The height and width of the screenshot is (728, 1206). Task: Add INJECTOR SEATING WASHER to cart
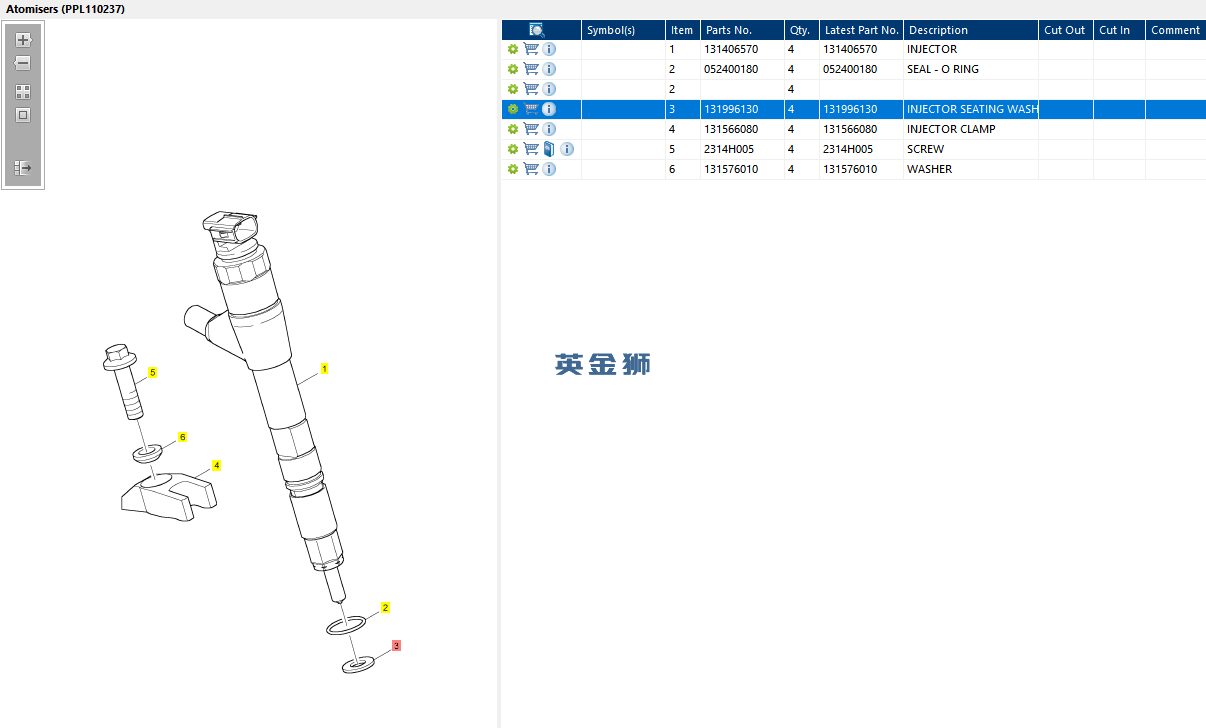(x=531, y=109)
